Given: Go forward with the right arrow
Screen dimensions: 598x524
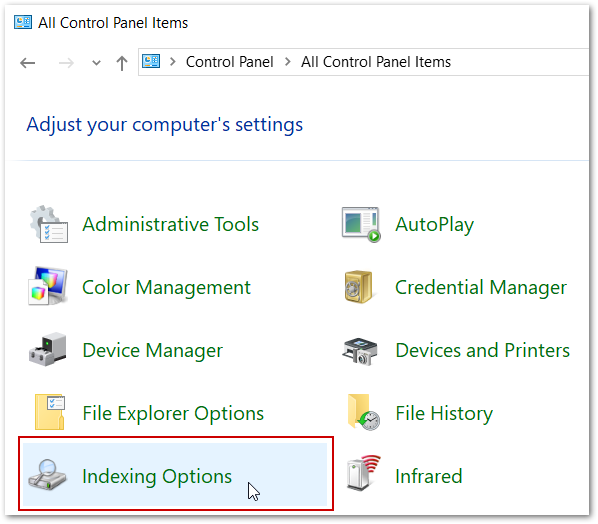Looking at the screenshot, I should click(x=66, y=63).
